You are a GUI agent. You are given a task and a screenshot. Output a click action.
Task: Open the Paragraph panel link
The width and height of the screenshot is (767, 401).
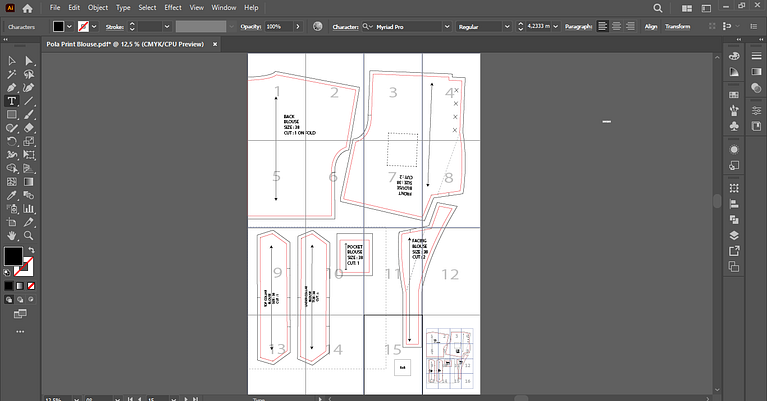click(578, 26)
